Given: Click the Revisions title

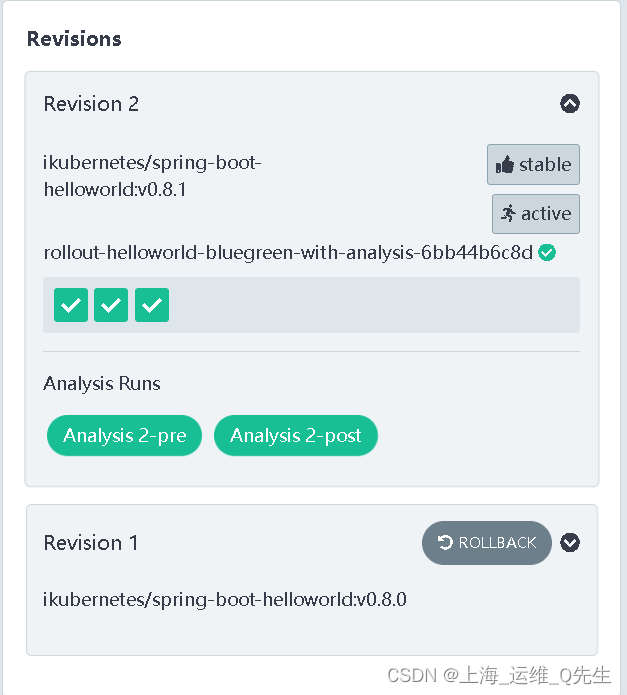Looking at the screenshot, I should click(74, 39).
